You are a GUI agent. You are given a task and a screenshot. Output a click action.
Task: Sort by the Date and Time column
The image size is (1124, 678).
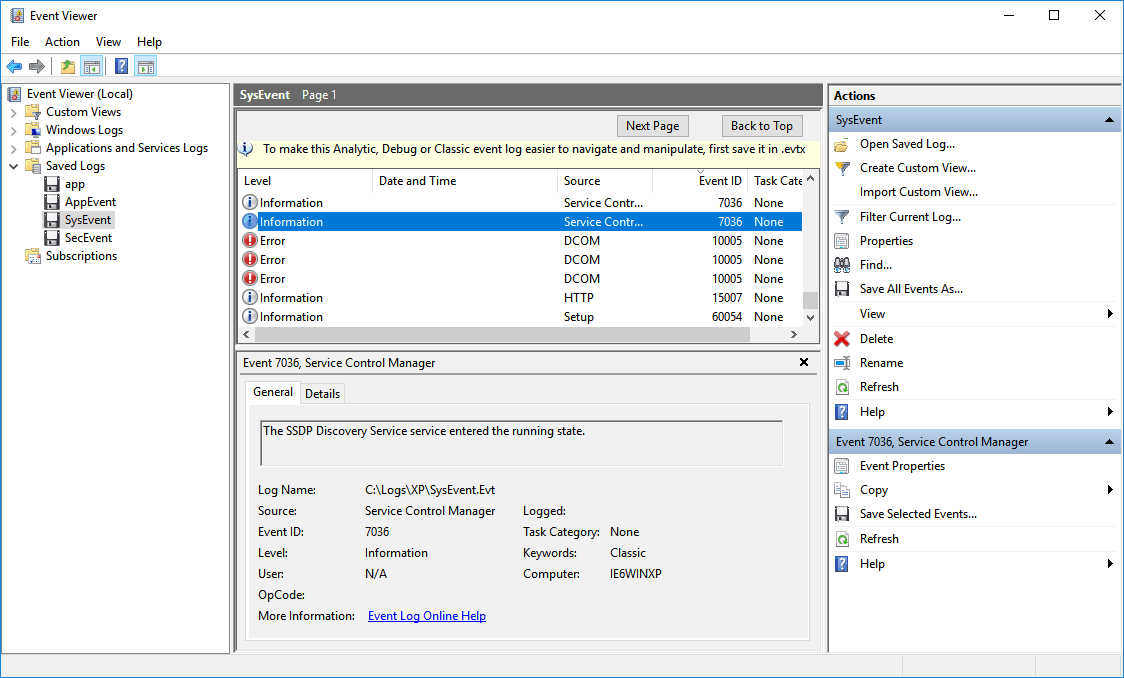tap(465, 181)
